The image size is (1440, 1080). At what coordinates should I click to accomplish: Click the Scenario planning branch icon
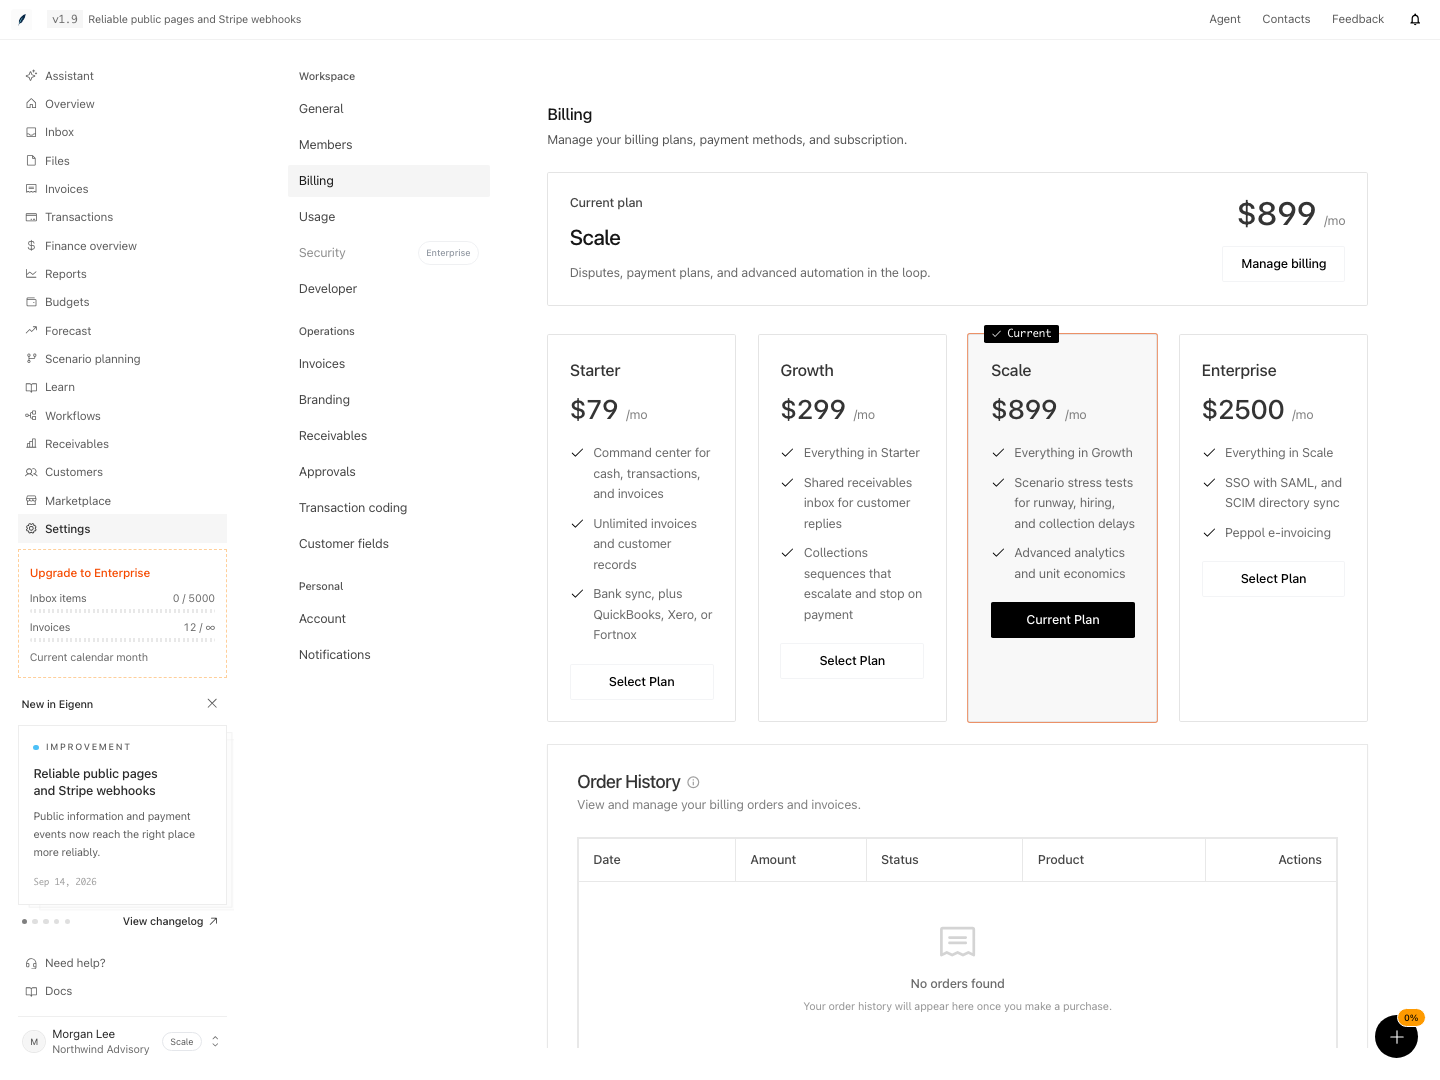pos(31,359)
